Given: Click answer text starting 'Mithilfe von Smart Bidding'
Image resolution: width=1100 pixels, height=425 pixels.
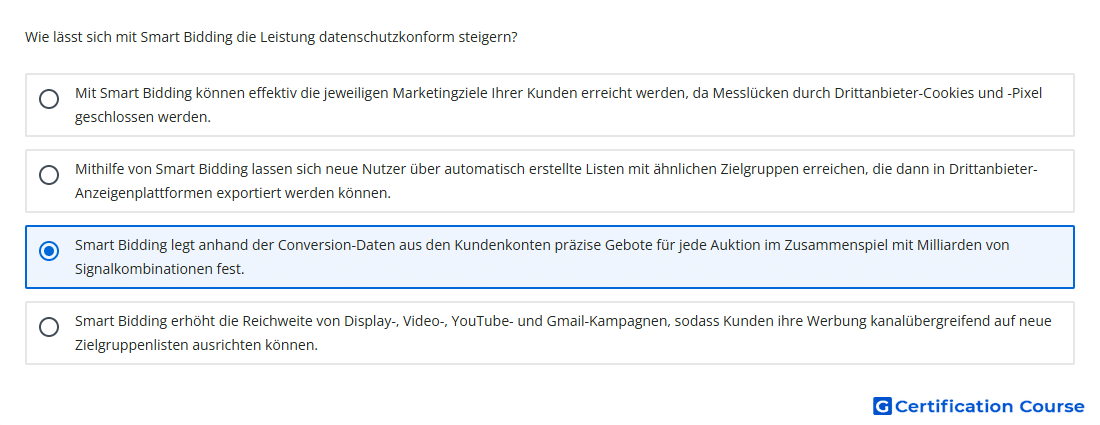Looking at the screenshot, I should (x=300, y=169).
